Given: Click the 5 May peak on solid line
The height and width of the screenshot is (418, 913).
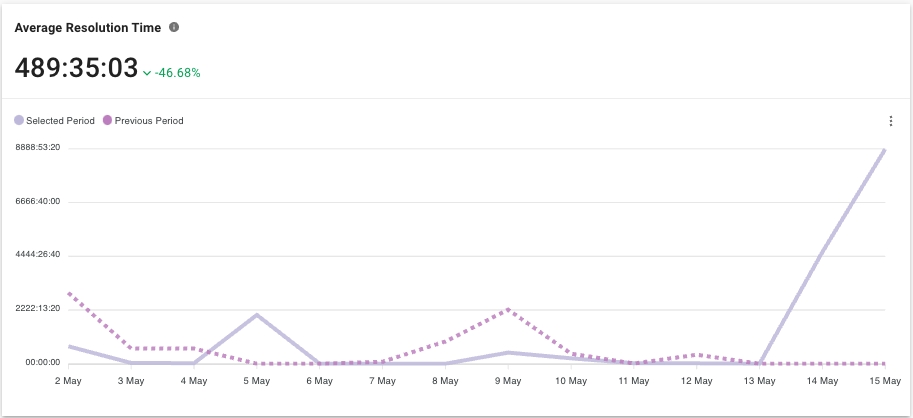Looking at the screenshot, I should pyautogui.click(x=257, y=315).
